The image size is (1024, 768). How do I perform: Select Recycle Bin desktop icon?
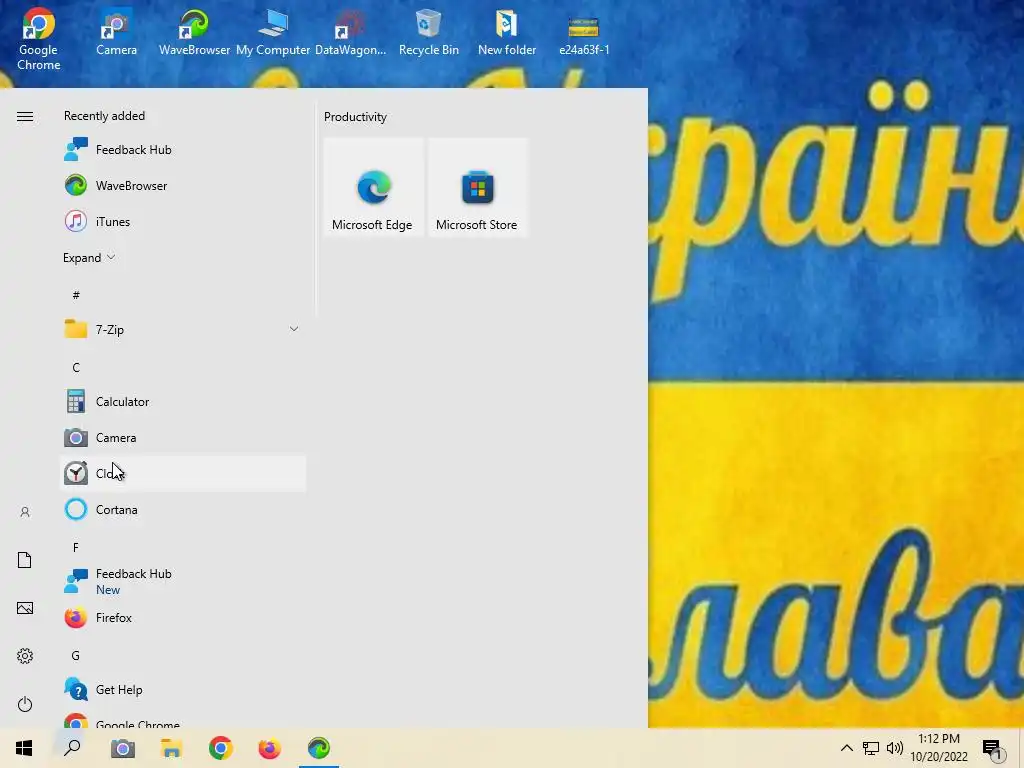[x=428, y=32]
